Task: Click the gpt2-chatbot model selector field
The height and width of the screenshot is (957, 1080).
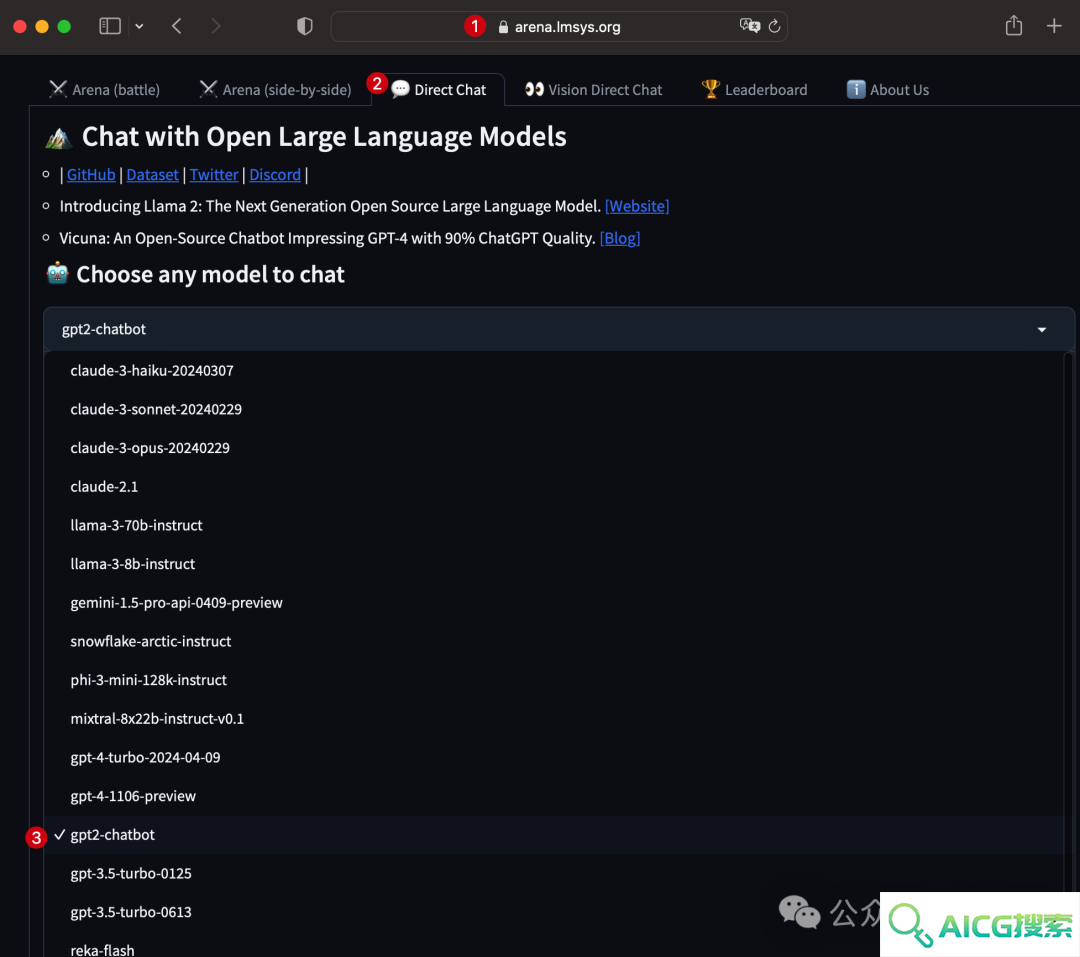Action: pos(559,329)
